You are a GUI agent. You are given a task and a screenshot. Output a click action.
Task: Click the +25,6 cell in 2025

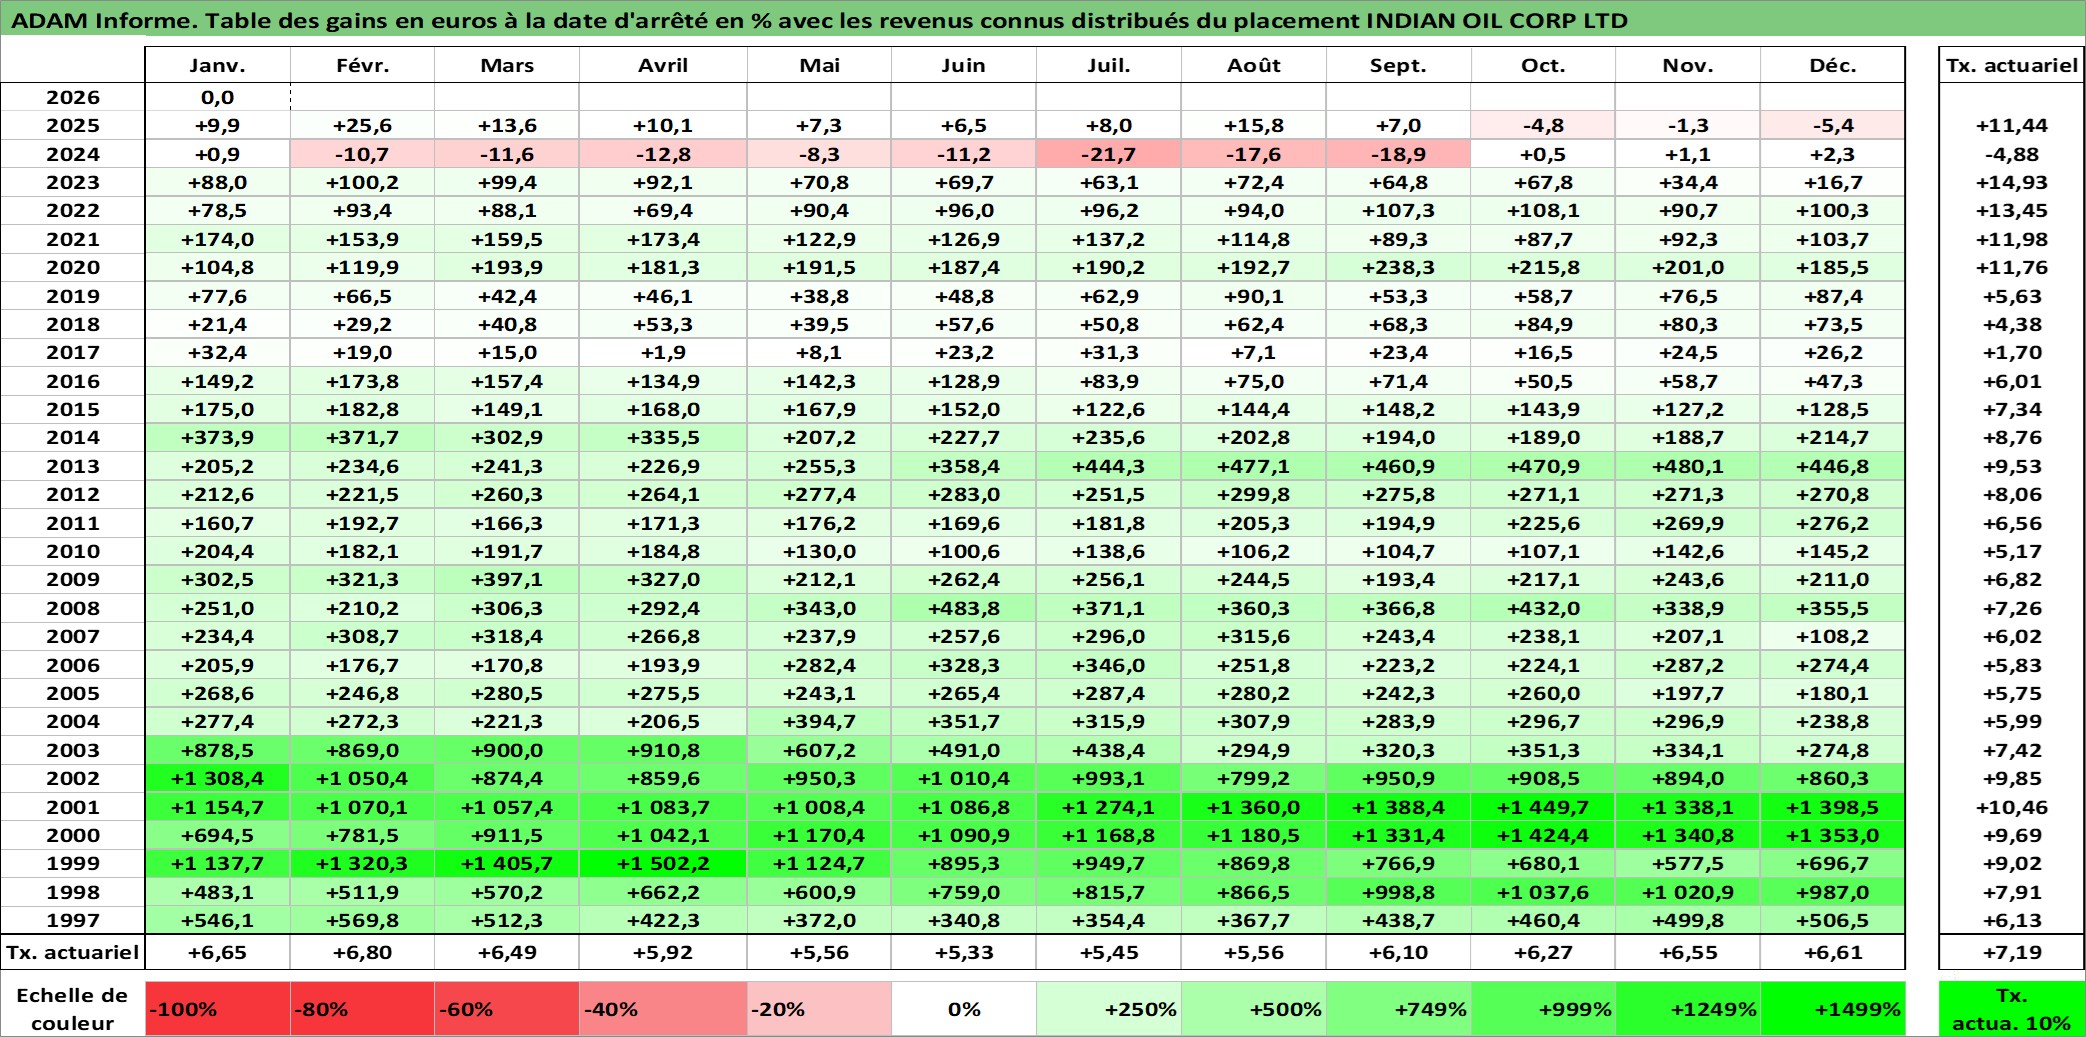(363, 125)
